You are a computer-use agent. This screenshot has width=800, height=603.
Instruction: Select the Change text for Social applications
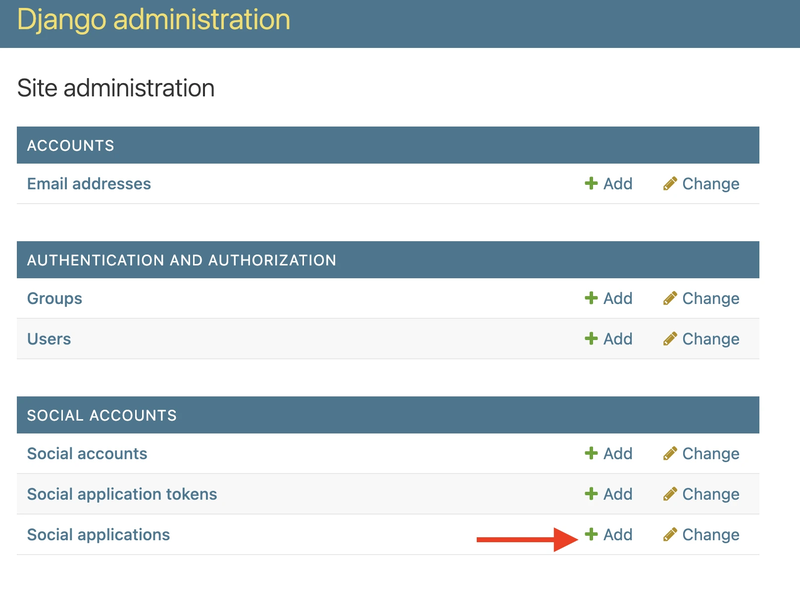click(x=711, y=535)
